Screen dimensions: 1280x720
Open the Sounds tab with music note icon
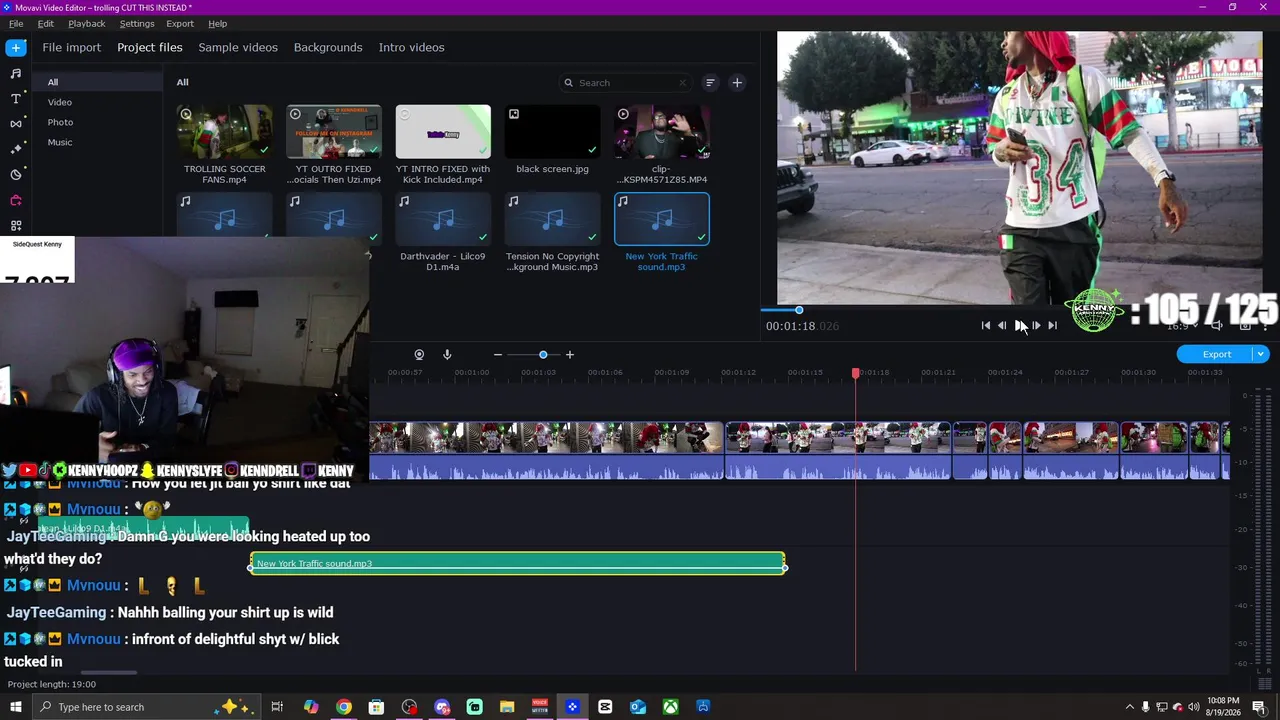[x=16, y=73]
